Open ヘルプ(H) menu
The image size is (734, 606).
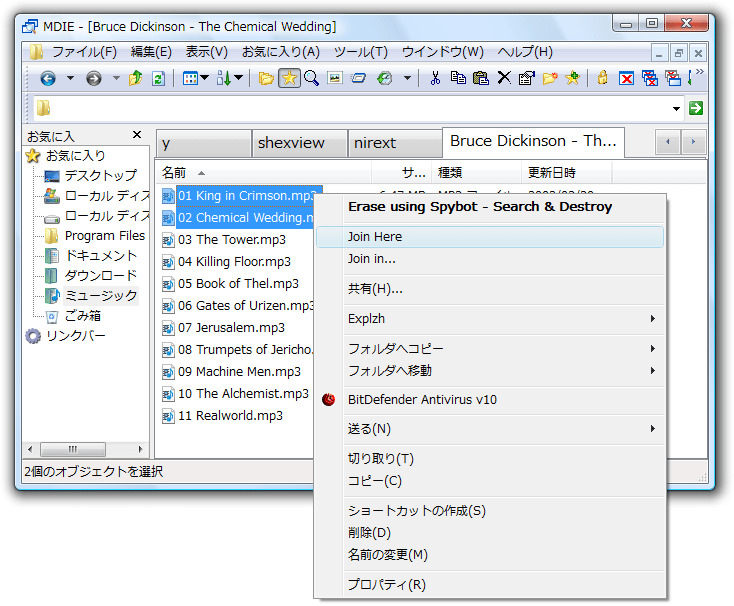(525, 52)
